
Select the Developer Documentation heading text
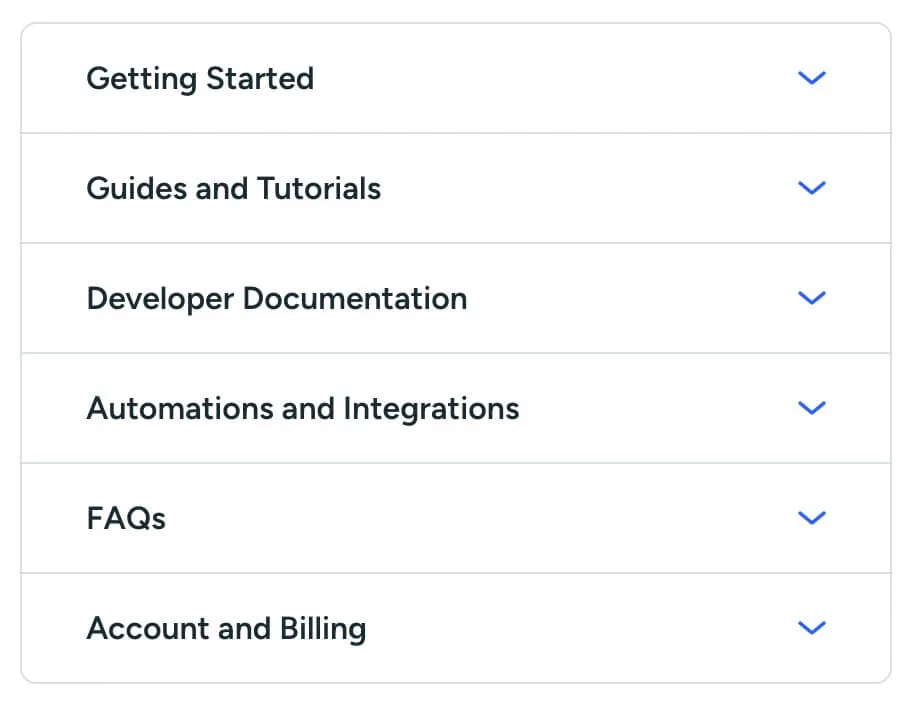[277, 298]
